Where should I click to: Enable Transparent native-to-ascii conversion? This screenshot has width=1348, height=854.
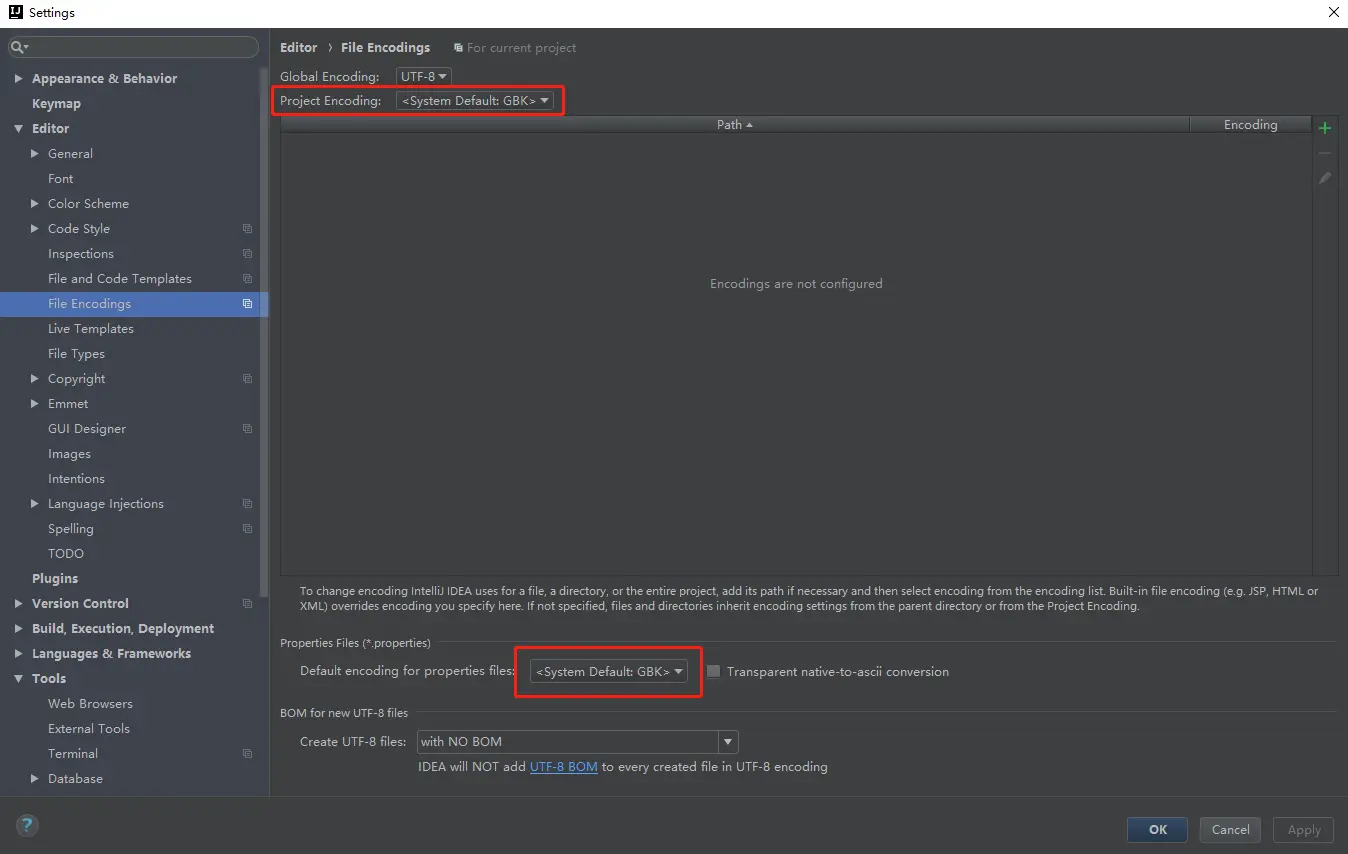713,672
